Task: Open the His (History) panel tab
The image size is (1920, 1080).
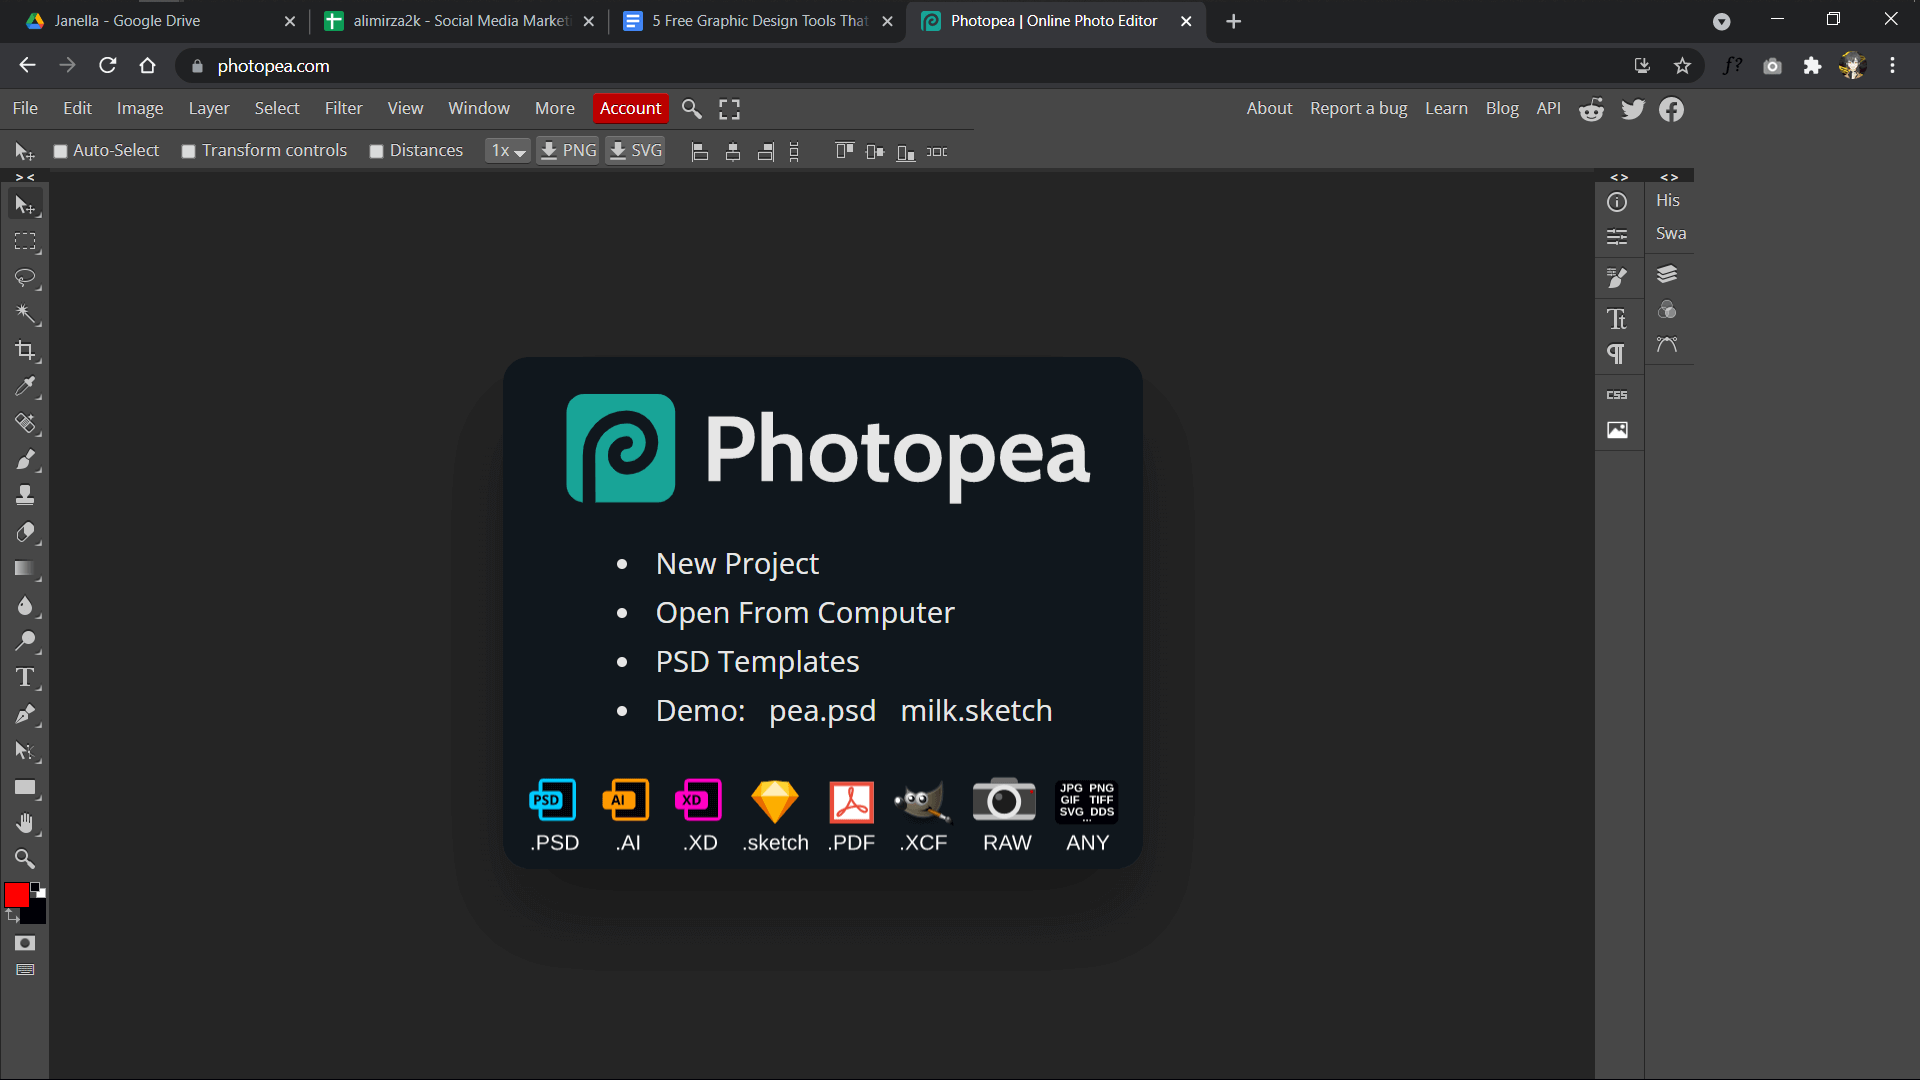Action: click(1668, 200)
